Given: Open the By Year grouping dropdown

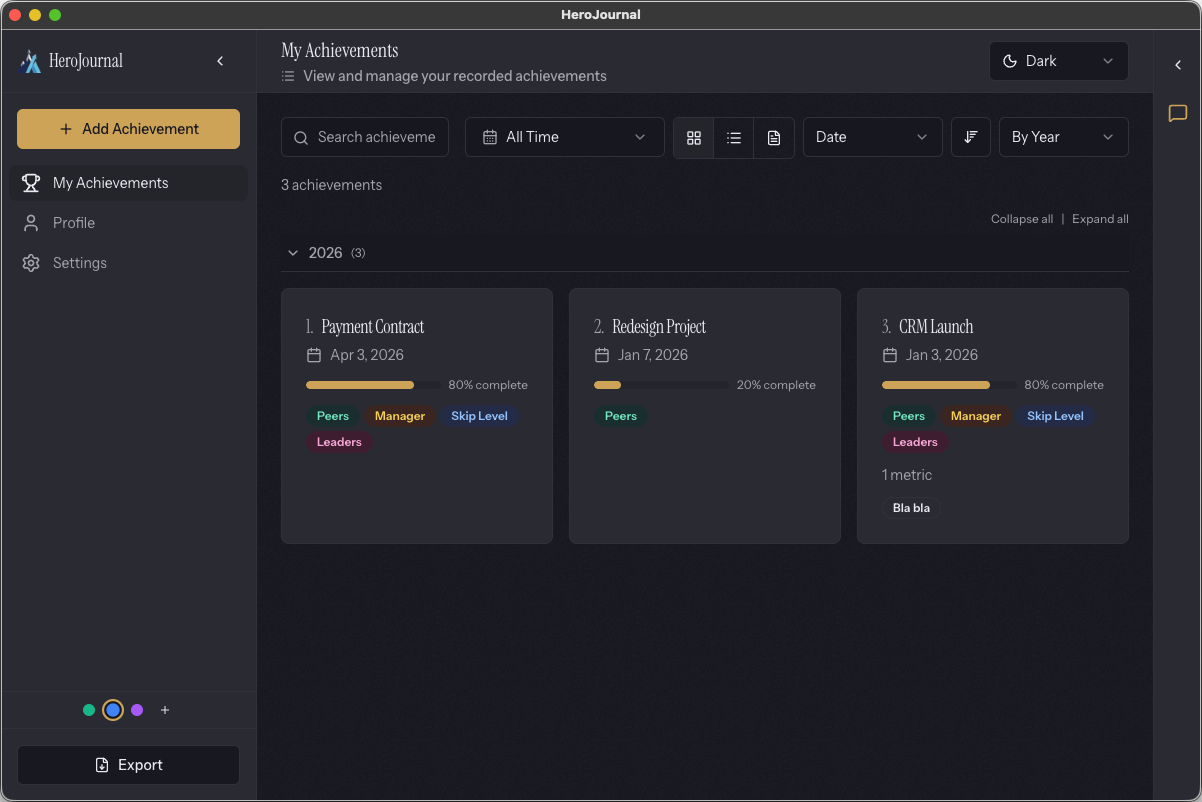Looking at the screenshot, I should [1063, 137].
